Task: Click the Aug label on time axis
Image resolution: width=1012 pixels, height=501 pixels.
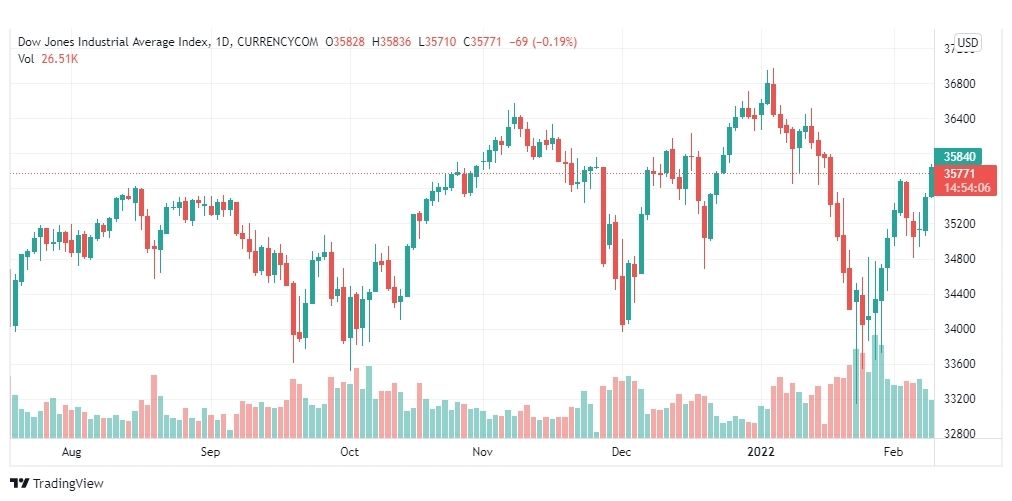Action: 71,452
